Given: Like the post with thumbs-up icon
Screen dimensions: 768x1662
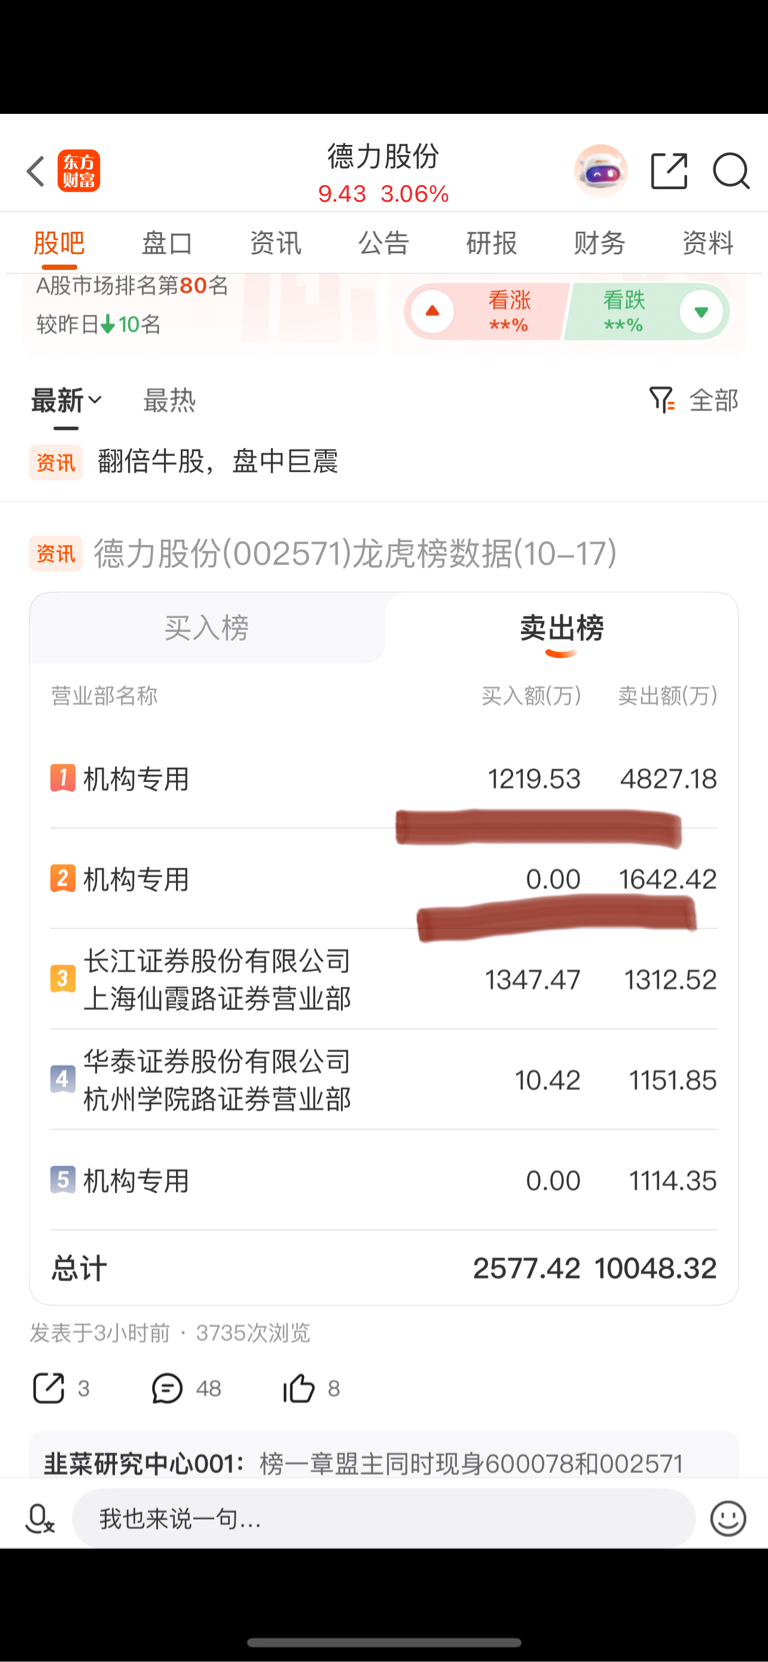Looking at the screenshot, I should pos(298,1388).
